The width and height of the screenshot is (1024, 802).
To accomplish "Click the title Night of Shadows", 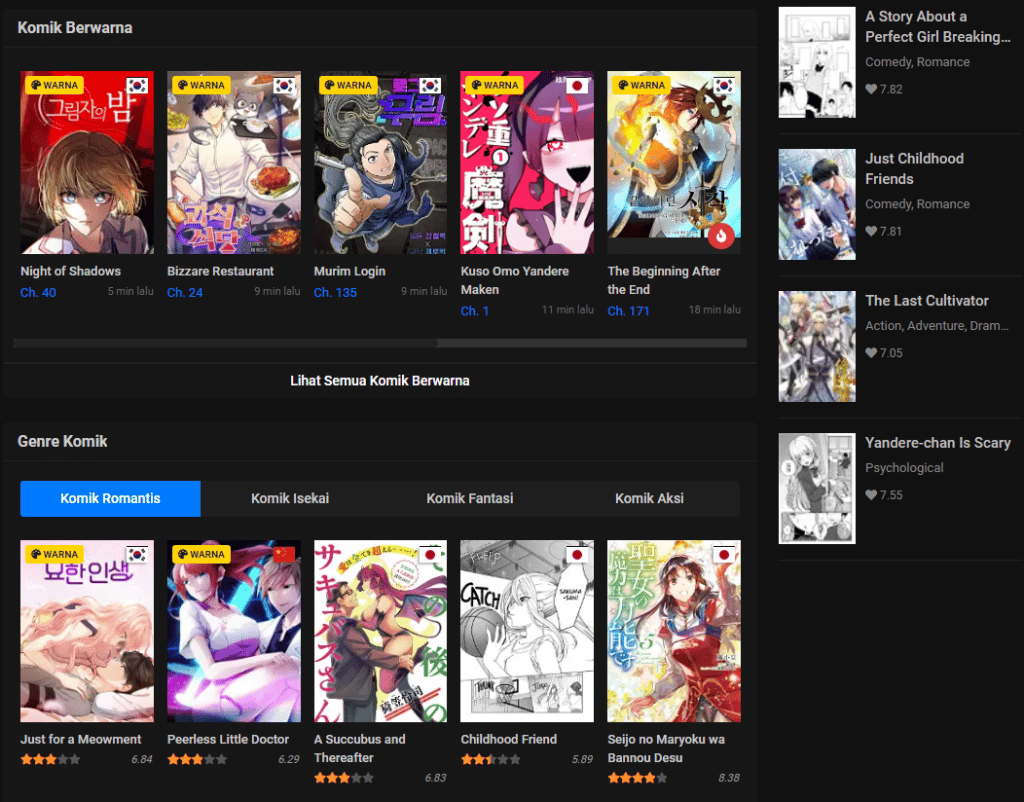I will tap(71, 271).
